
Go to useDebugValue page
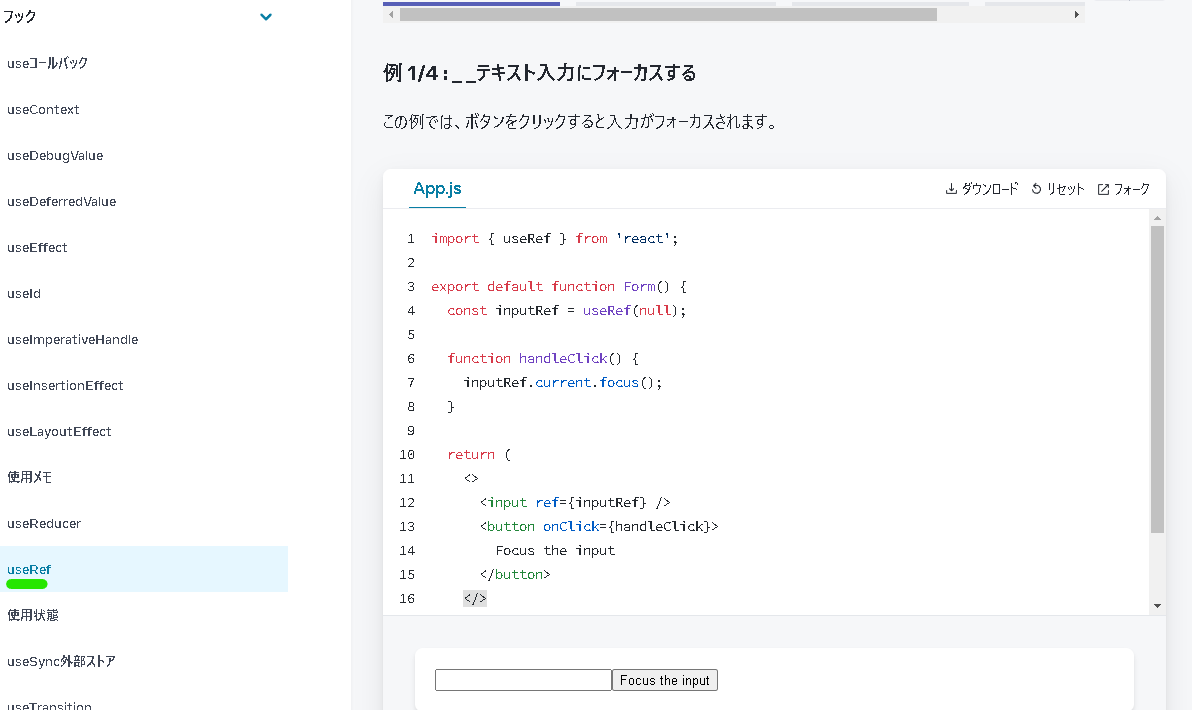[55, 156]
